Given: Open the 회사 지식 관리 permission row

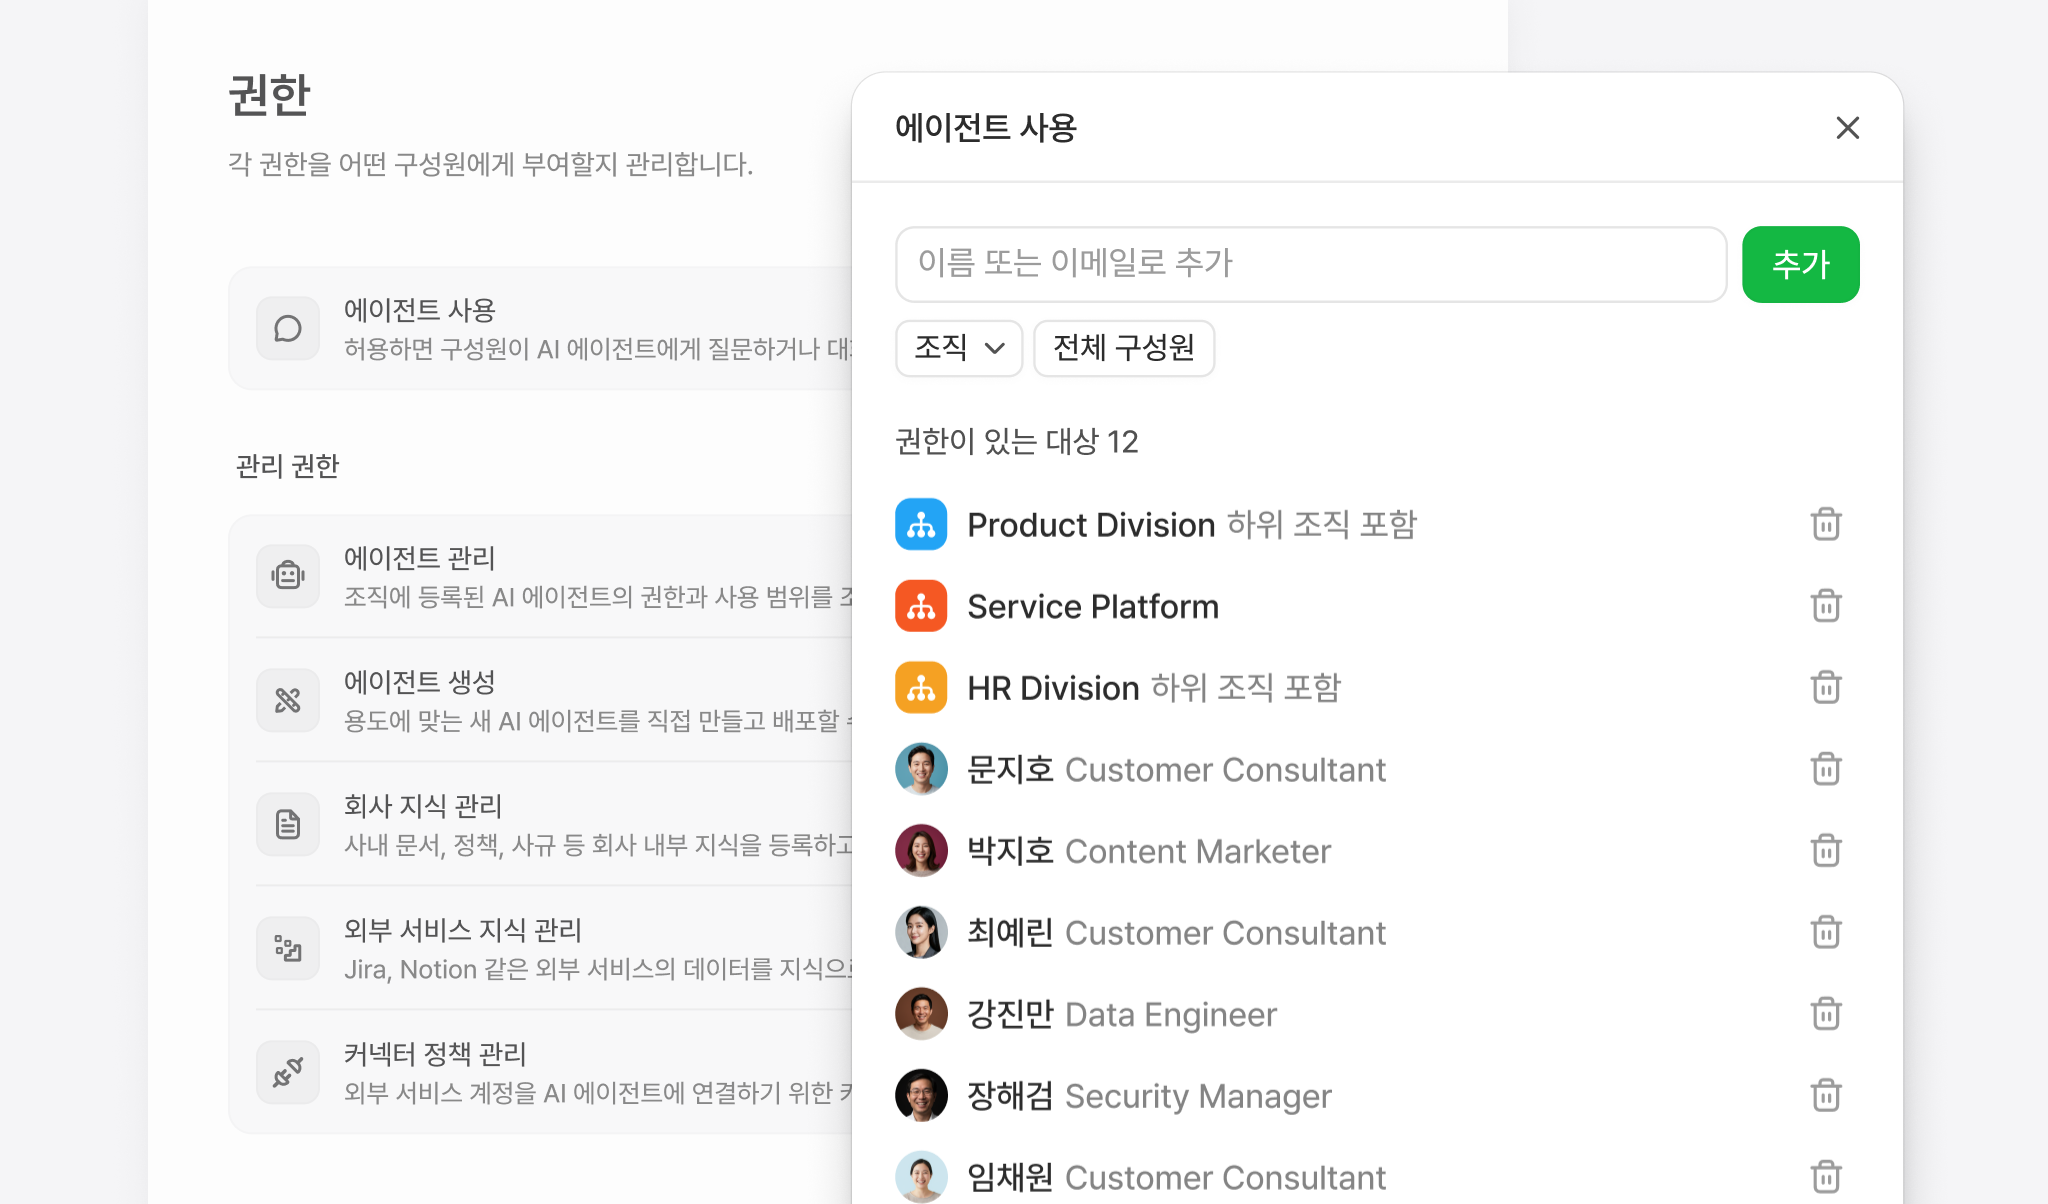Looking at the screenshot, I should click(541, 824).
